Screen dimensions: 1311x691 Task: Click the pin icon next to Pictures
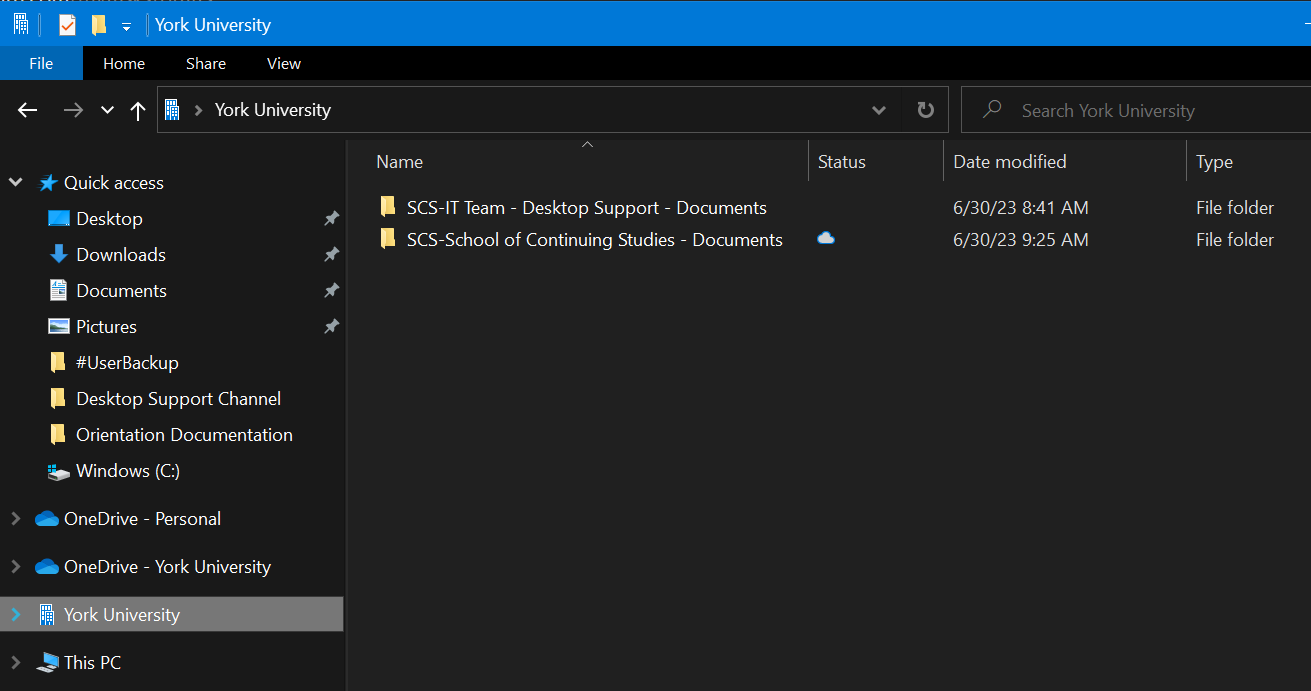click(331, 326)
